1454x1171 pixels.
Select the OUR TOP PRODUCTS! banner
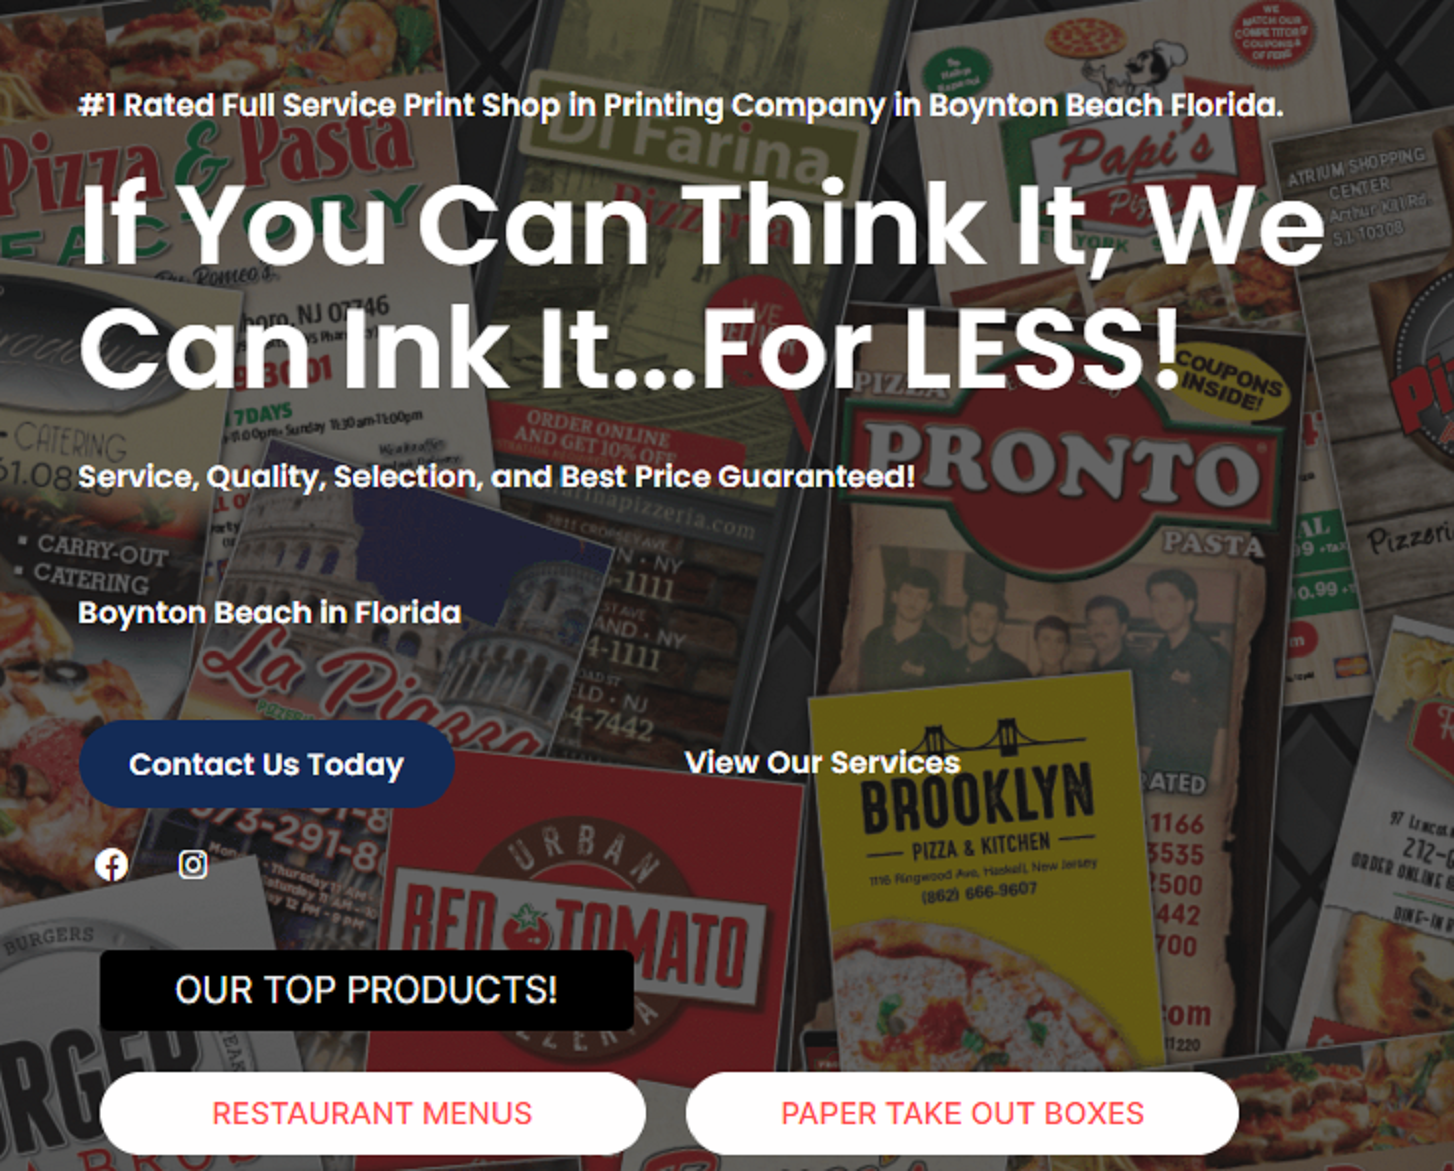367,990
